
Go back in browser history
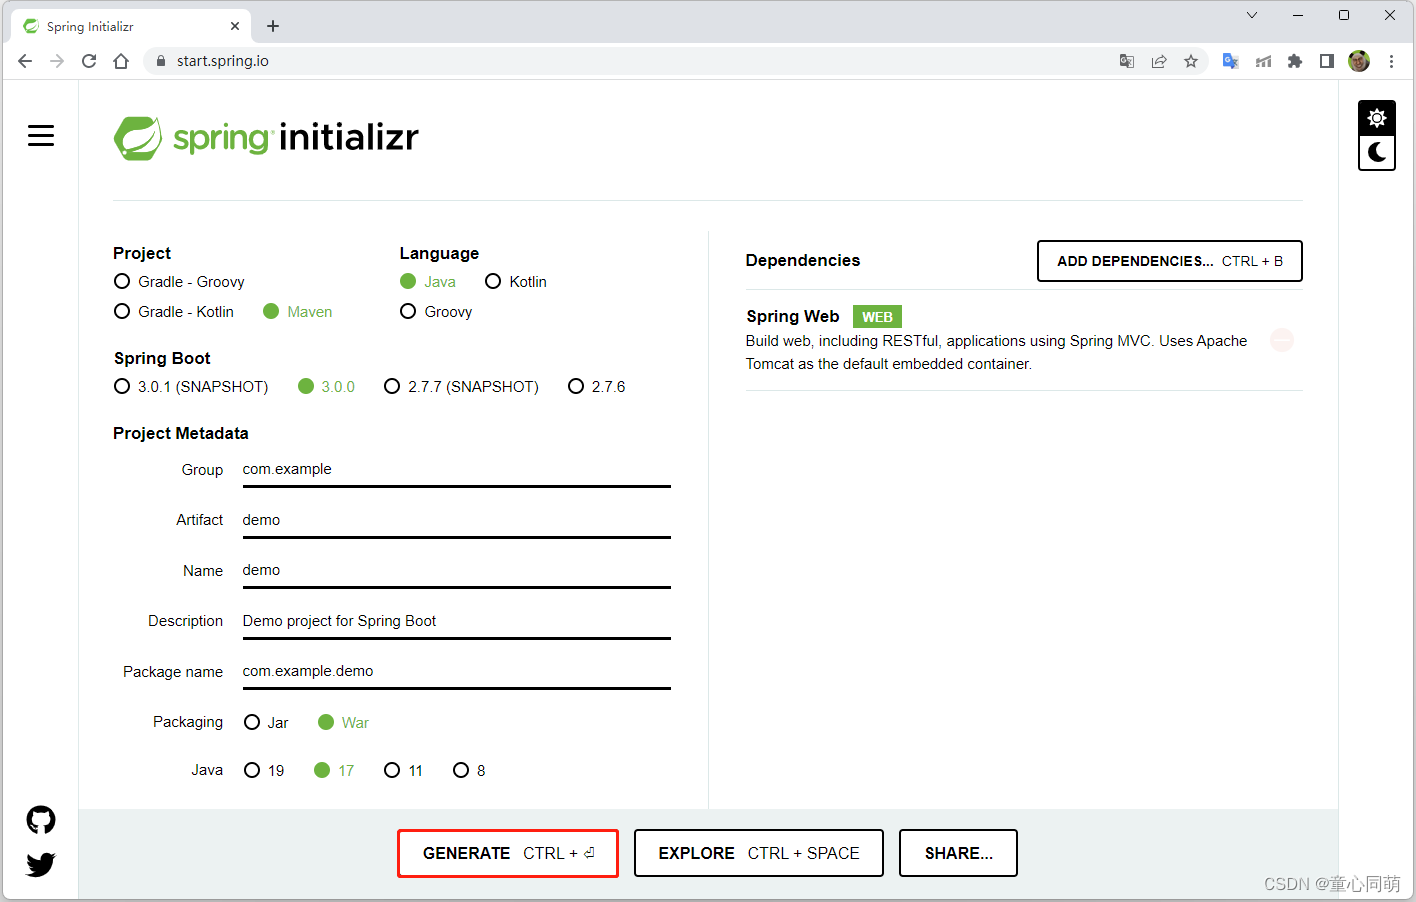click(x=25, y=61)
